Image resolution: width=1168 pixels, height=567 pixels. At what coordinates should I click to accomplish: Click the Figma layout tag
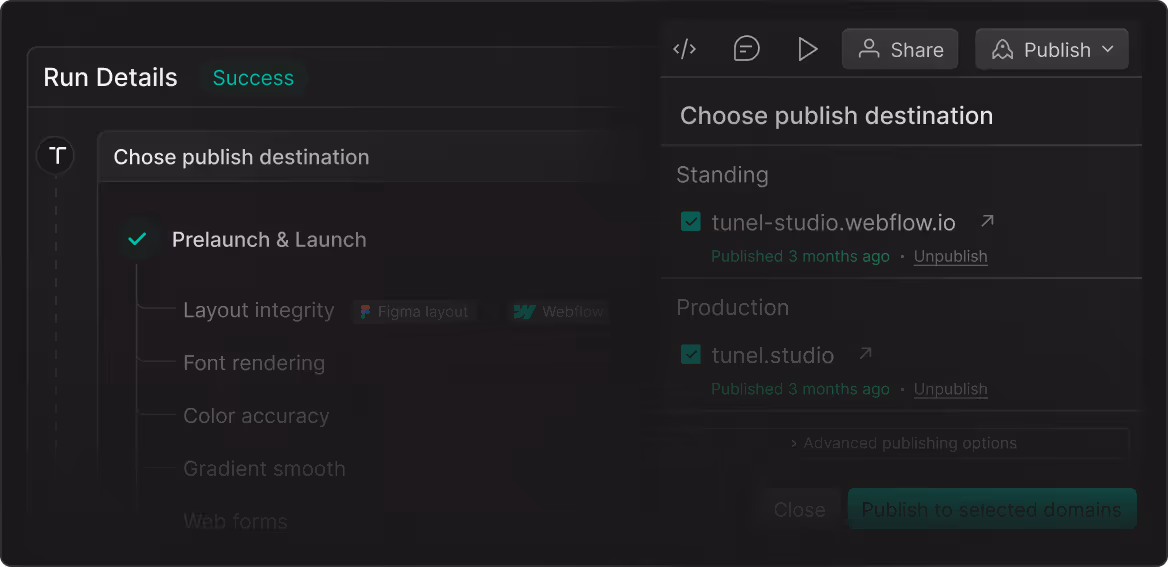pyautogui.click(x=415, y=311)
